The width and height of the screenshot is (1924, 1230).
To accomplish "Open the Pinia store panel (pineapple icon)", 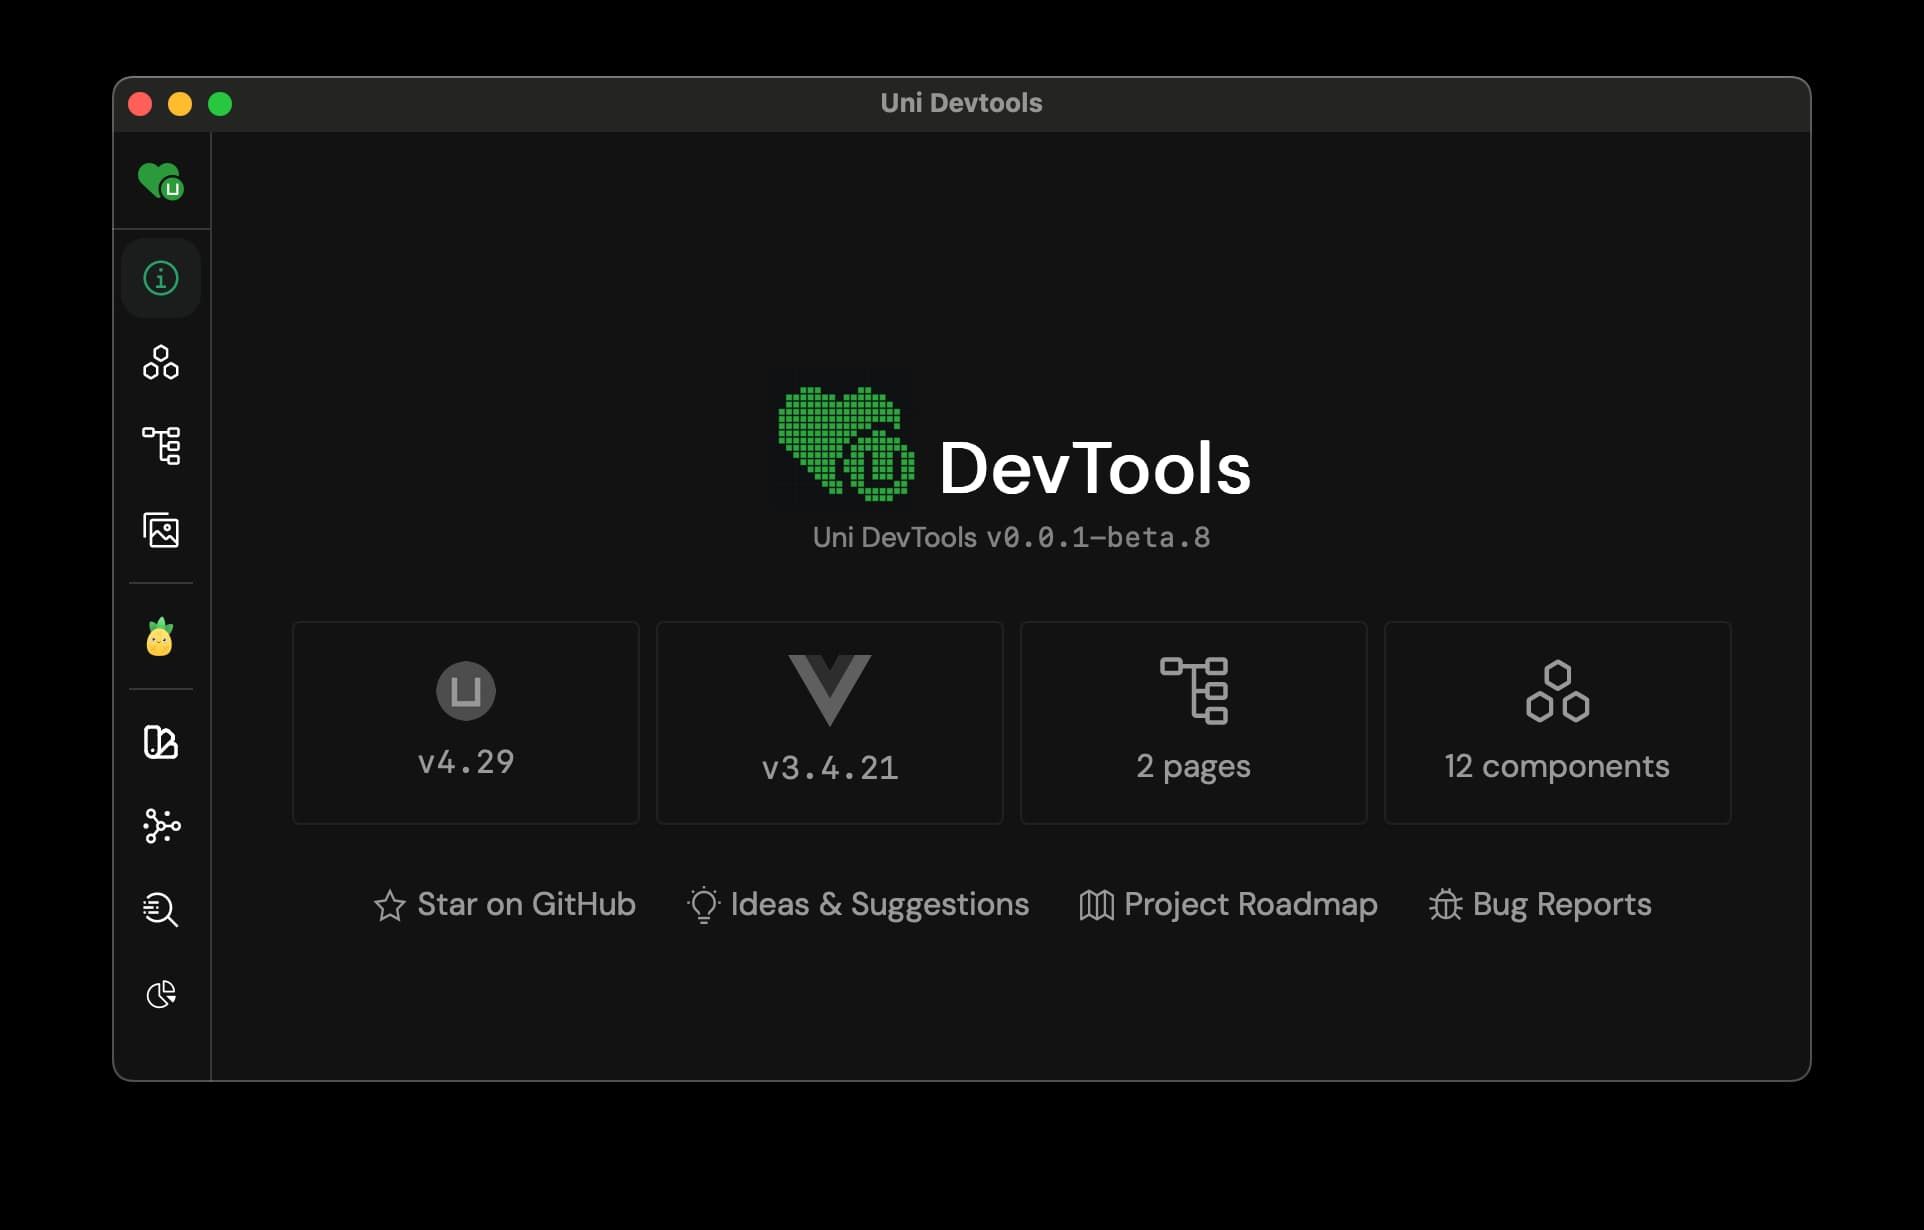I will (160, 637).
